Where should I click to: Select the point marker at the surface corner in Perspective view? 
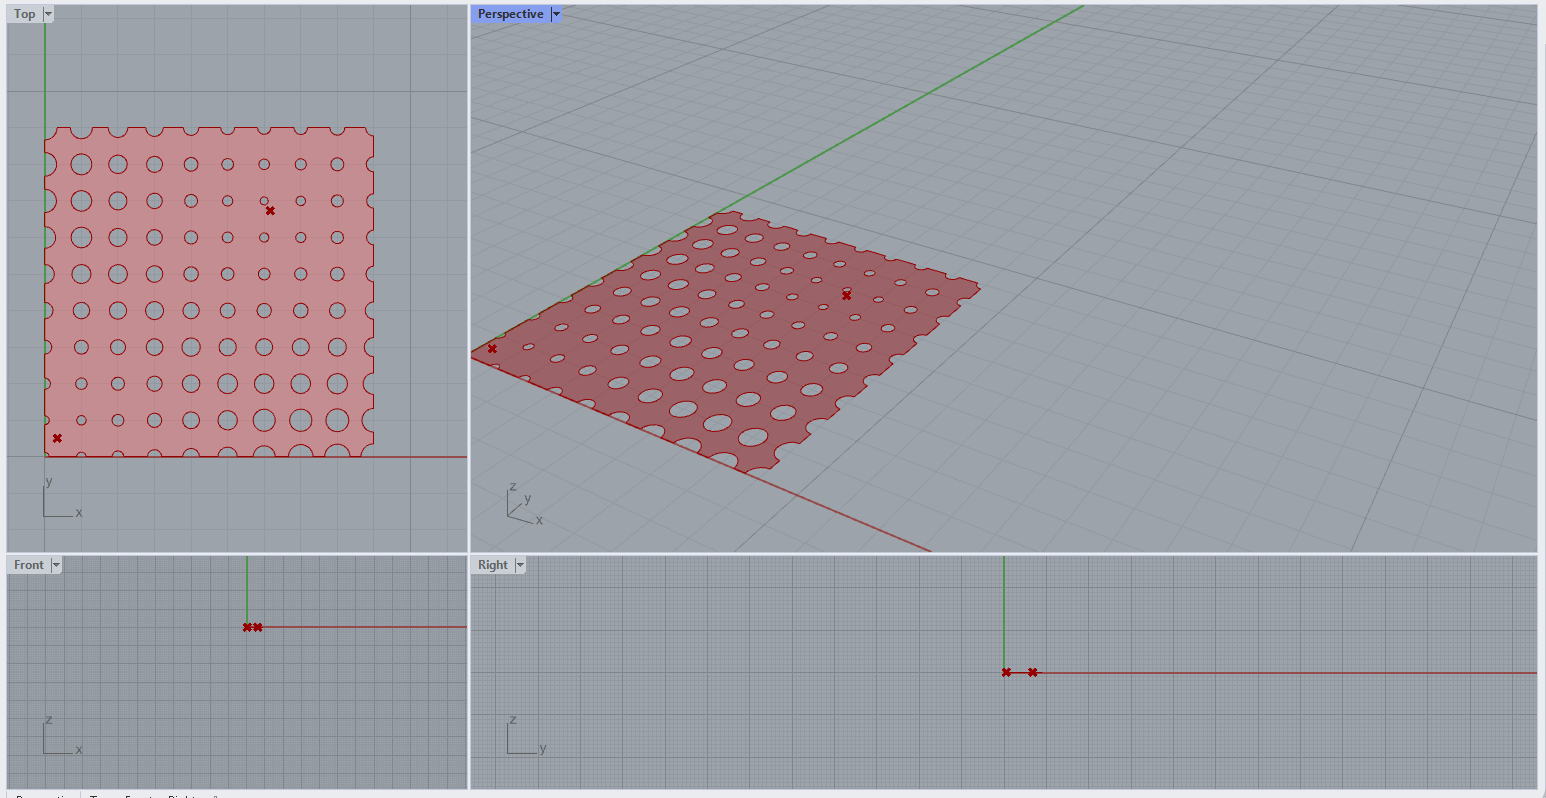pos(492,349)
